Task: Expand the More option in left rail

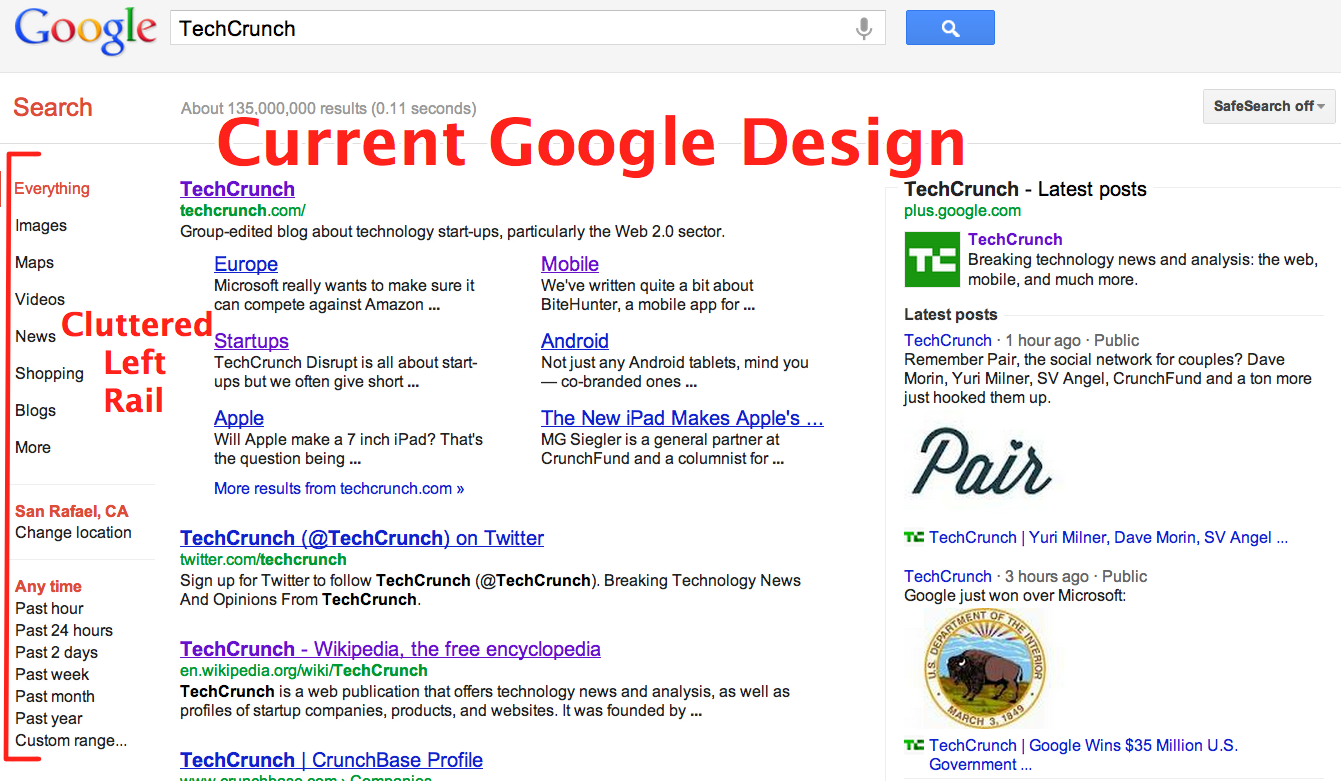Action: pyautogui.click(x=33, y=447)
